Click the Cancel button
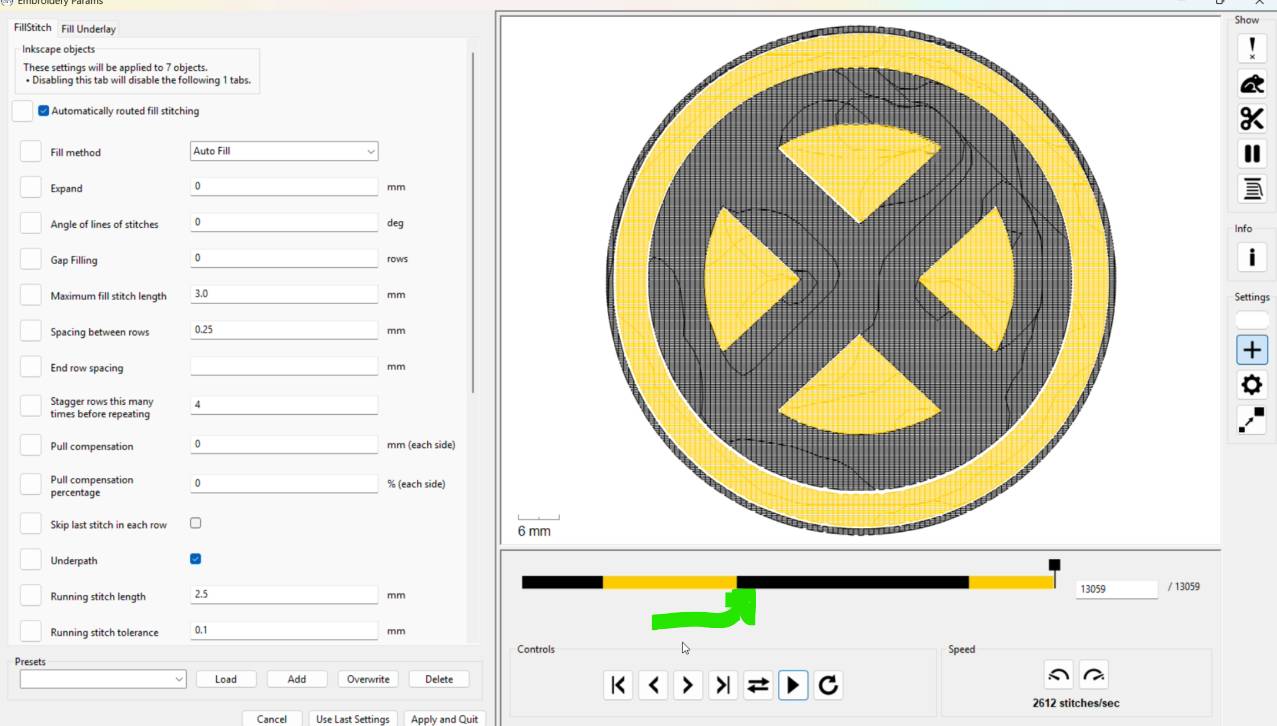The height and width of the screenshot is (726, 1277). [272, 718]
